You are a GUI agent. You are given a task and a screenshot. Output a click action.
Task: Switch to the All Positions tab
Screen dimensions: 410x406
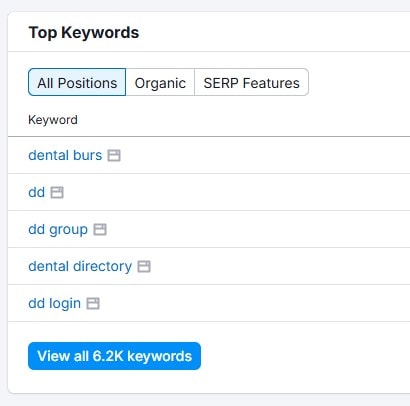77,82
